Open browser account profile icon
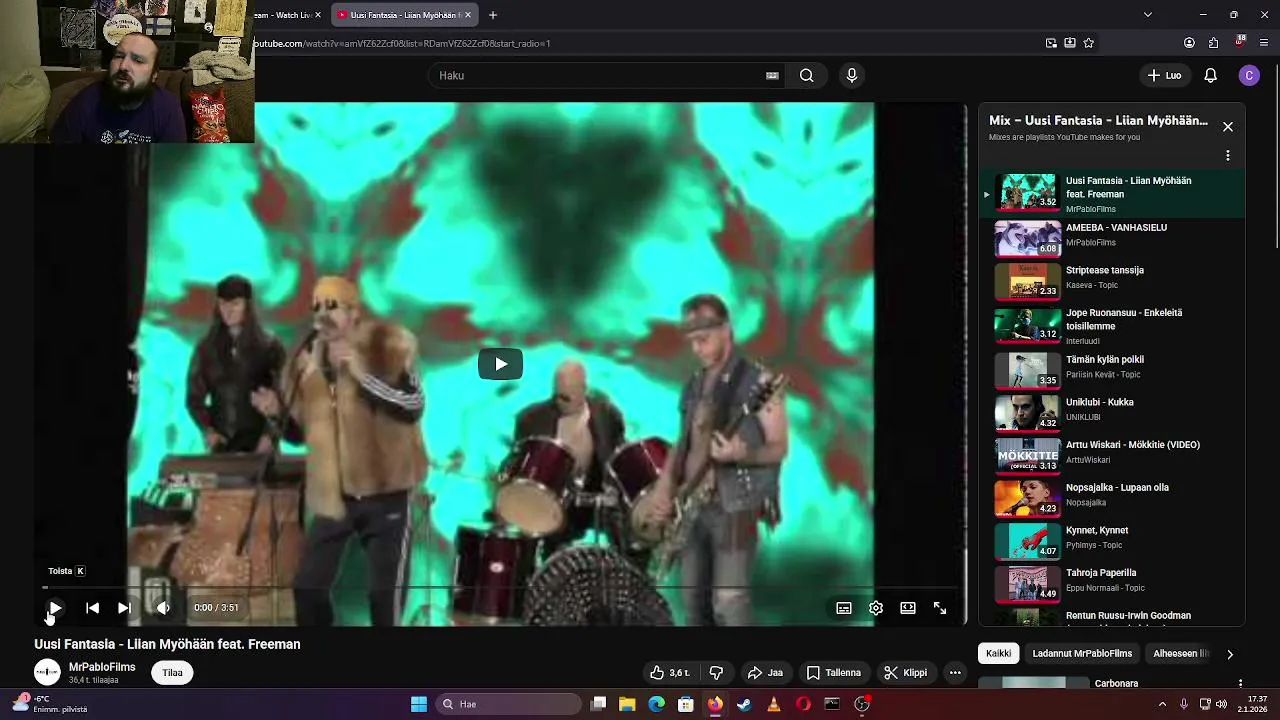 1189,43
